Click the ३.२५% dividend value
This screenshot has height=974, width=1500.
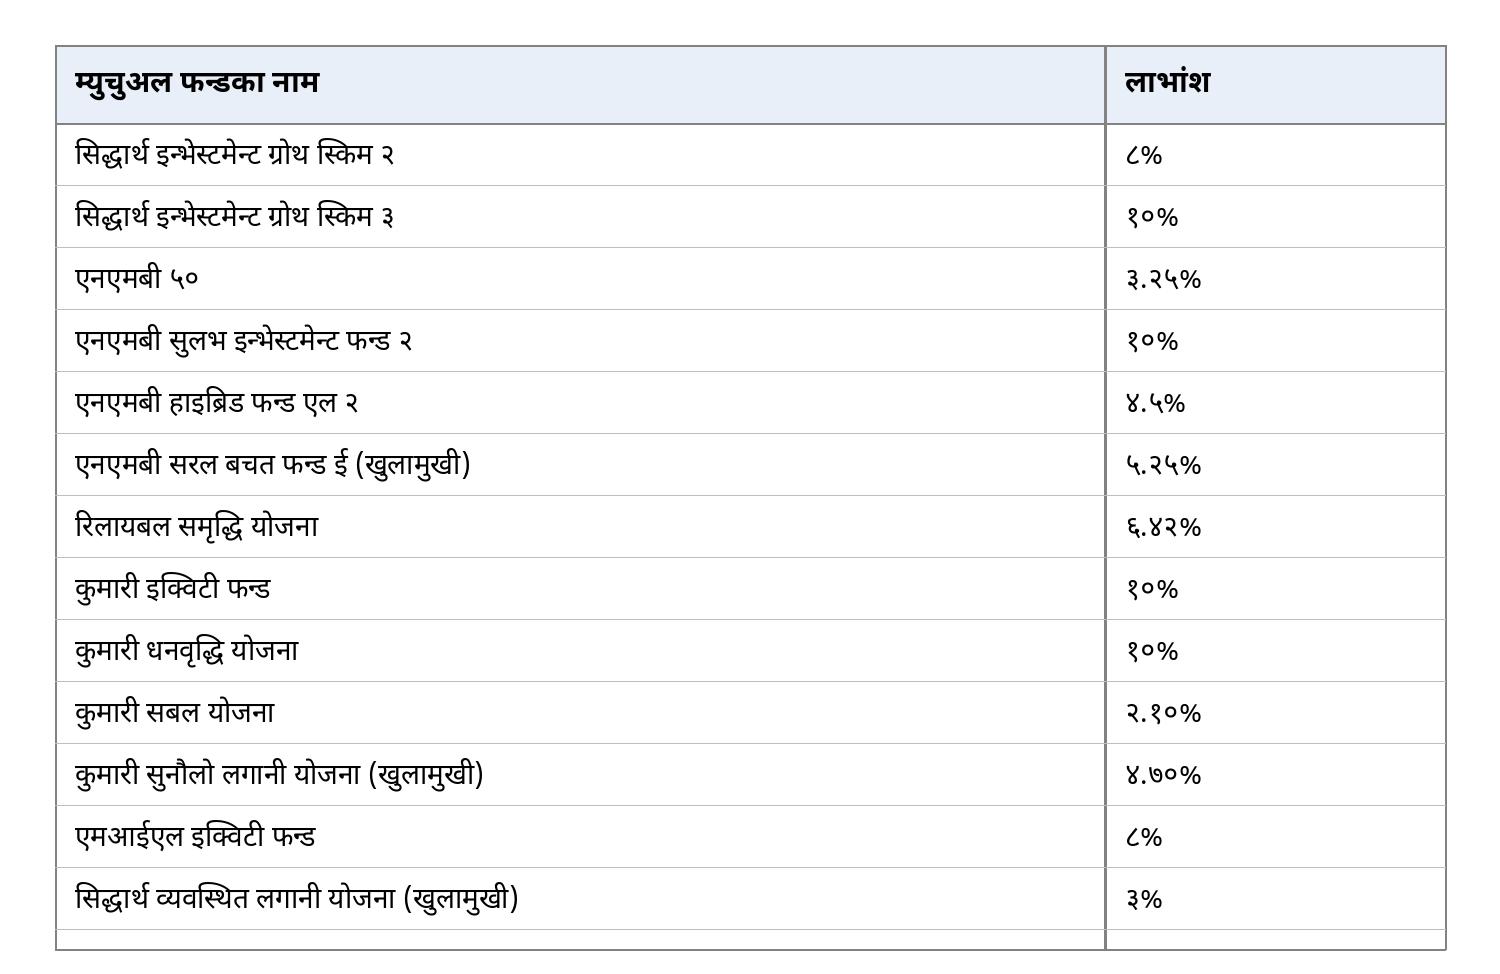pyautogui.click(x=1163, y=279)
